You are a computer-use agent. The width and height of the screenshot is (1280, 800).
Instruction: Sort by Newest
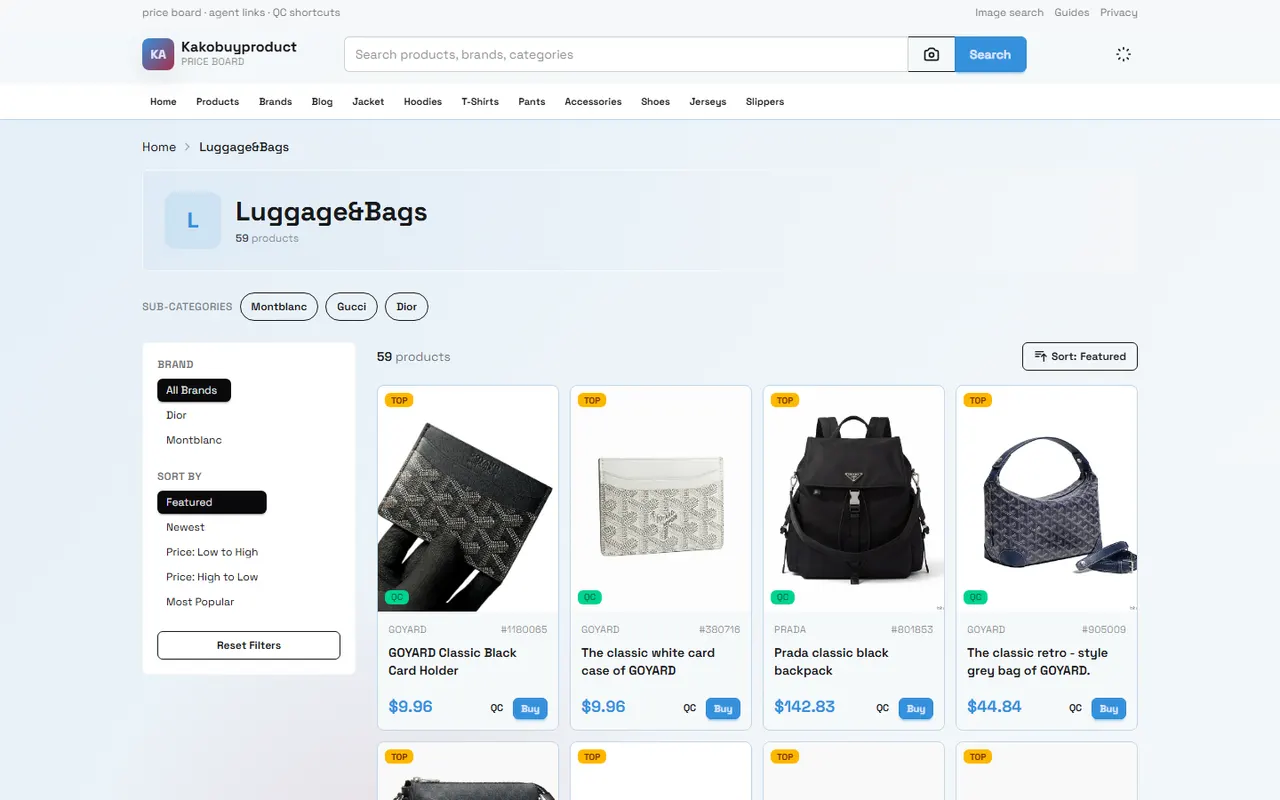[x=185, y=527]
